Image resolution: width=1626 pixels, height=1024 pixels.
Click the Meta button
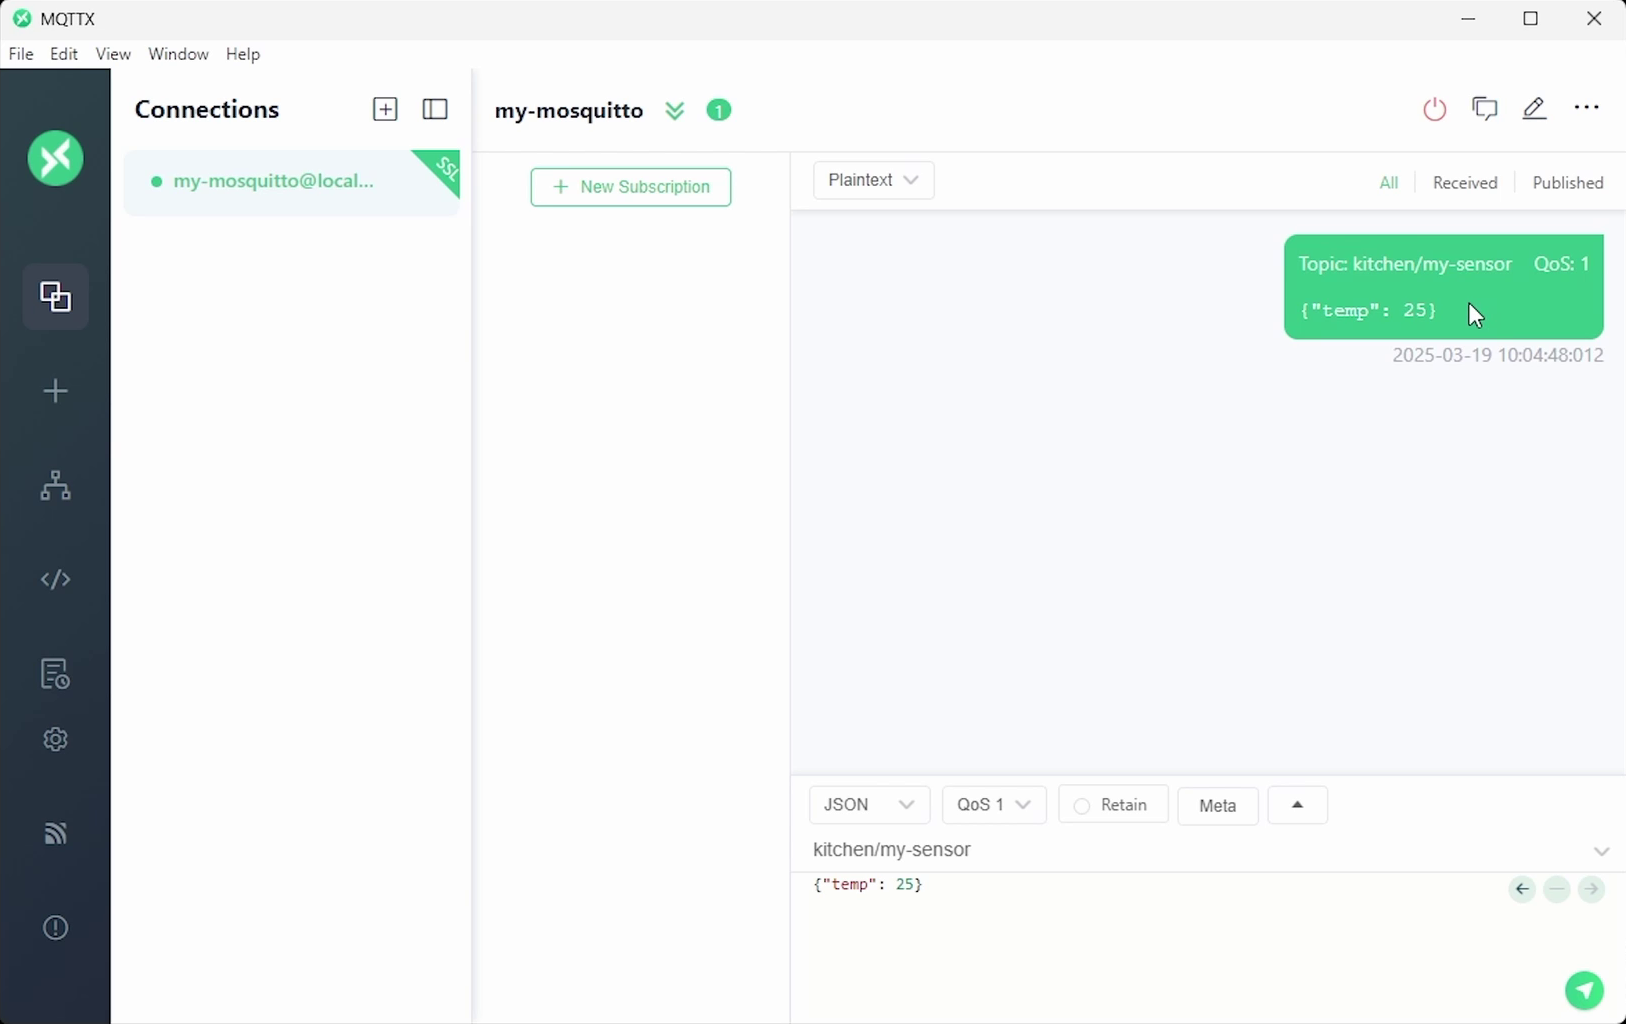[x=1217, y=806]
